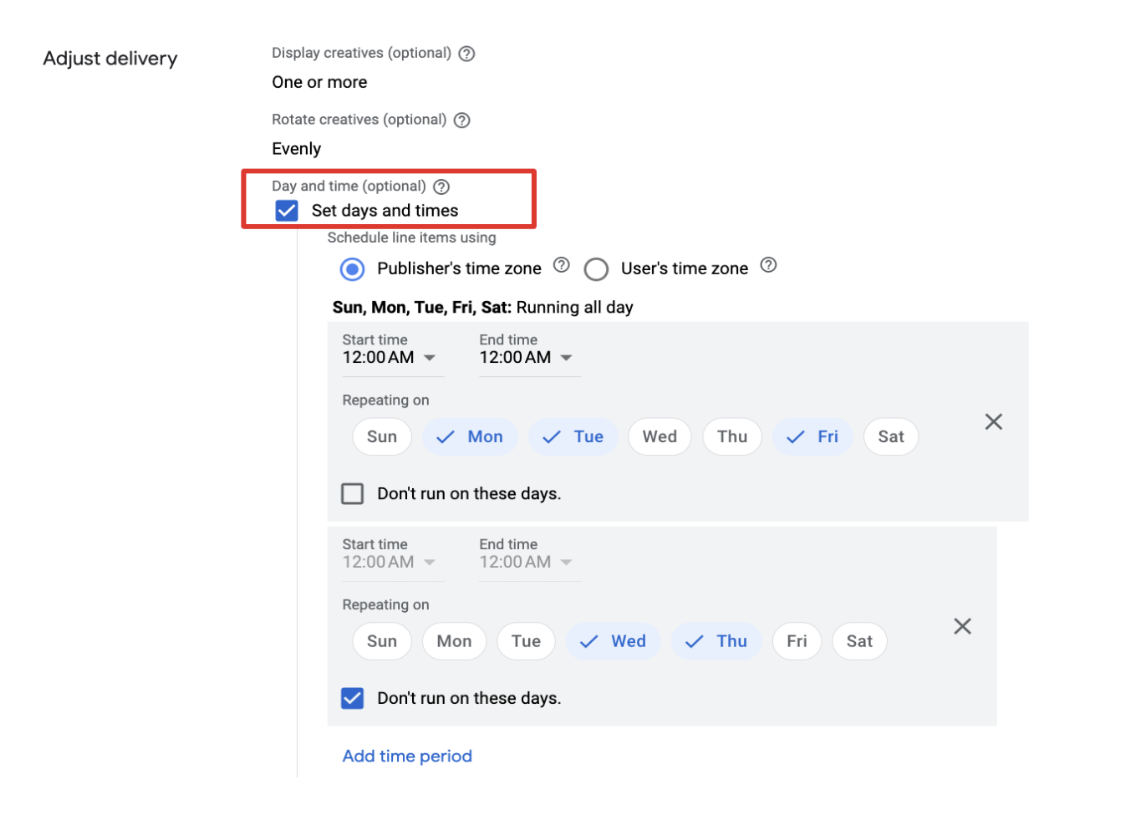The width and height of the screenshot is (1124, 816).
Task: Enable Wed in the first time period
Action: 659,436
